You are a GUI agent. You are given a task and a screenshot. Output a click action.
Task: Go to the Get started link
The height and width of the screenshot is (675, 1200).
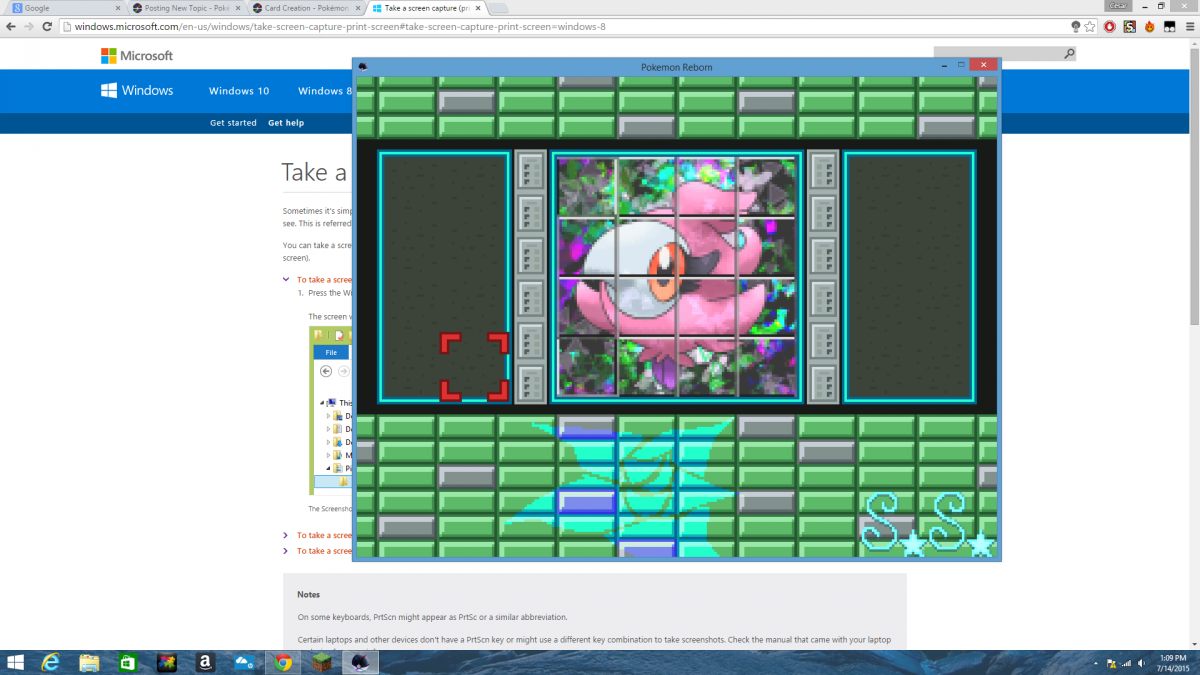pyautogui.click(x=233, y=123)
